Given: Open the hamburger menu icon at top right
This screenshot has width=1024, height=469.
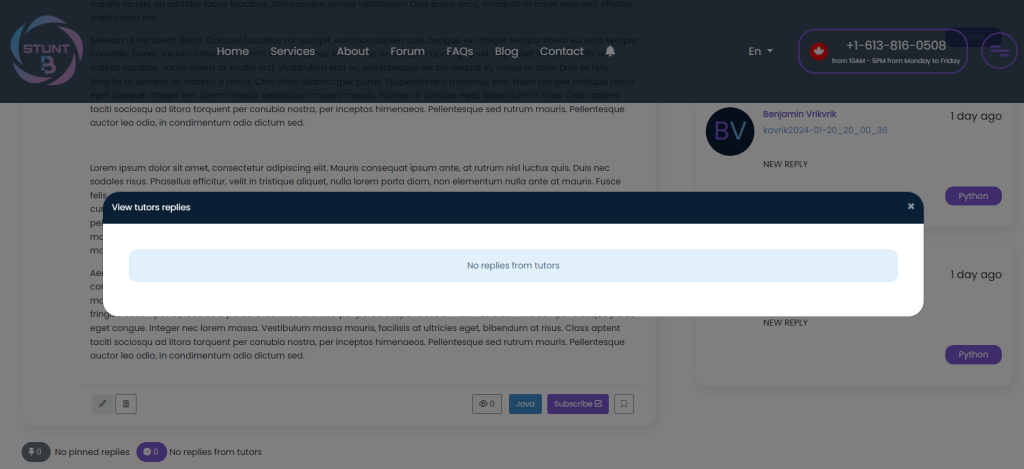Looking at the screenshot, I should pos(999,51).
